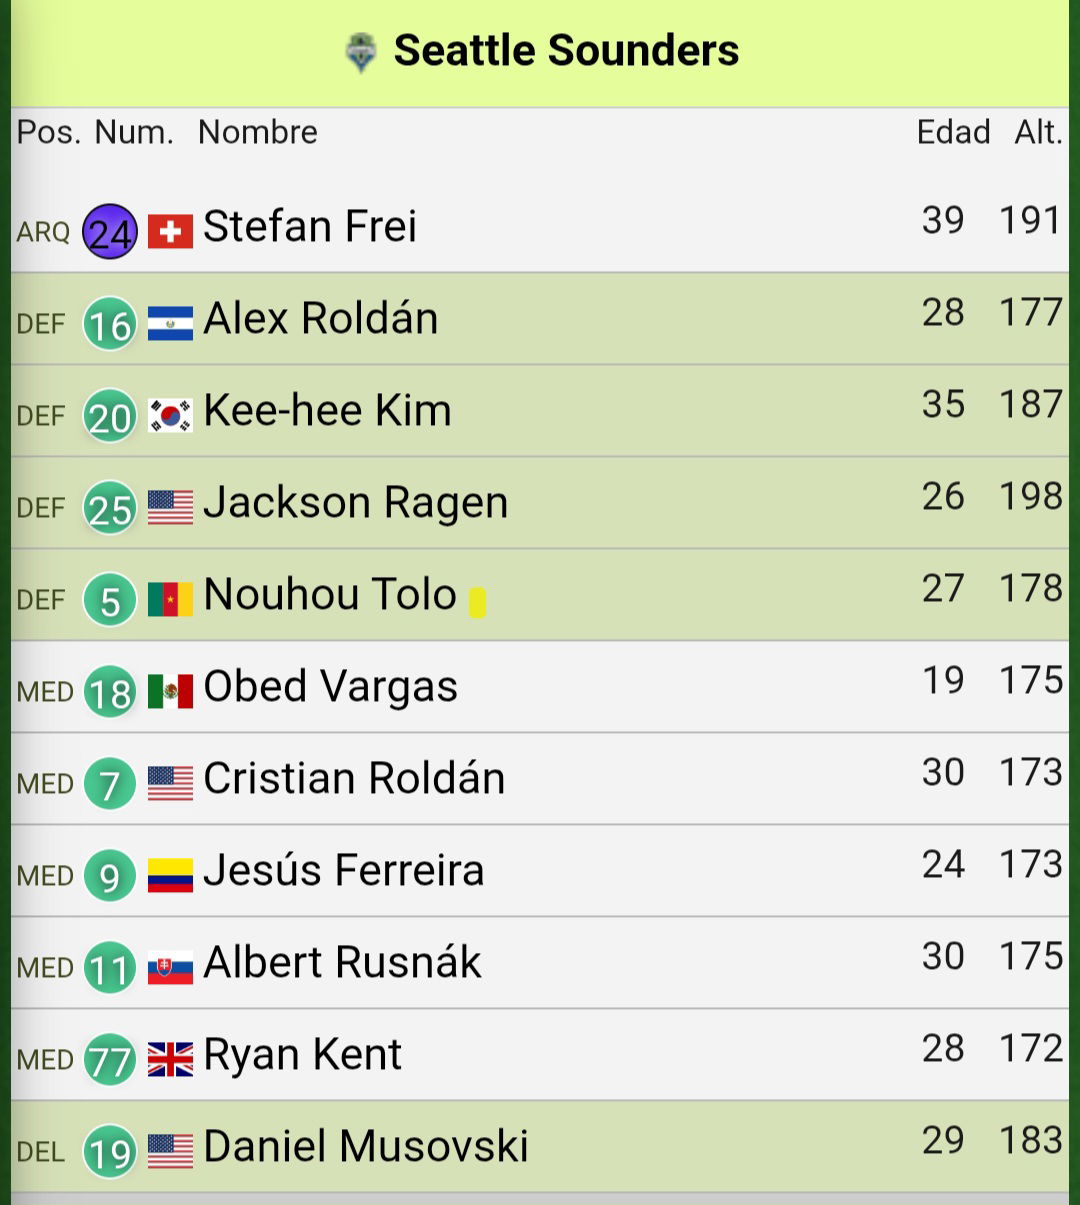Select the El Salvador flag next to Alex Roldán

[x=170, y=324]
